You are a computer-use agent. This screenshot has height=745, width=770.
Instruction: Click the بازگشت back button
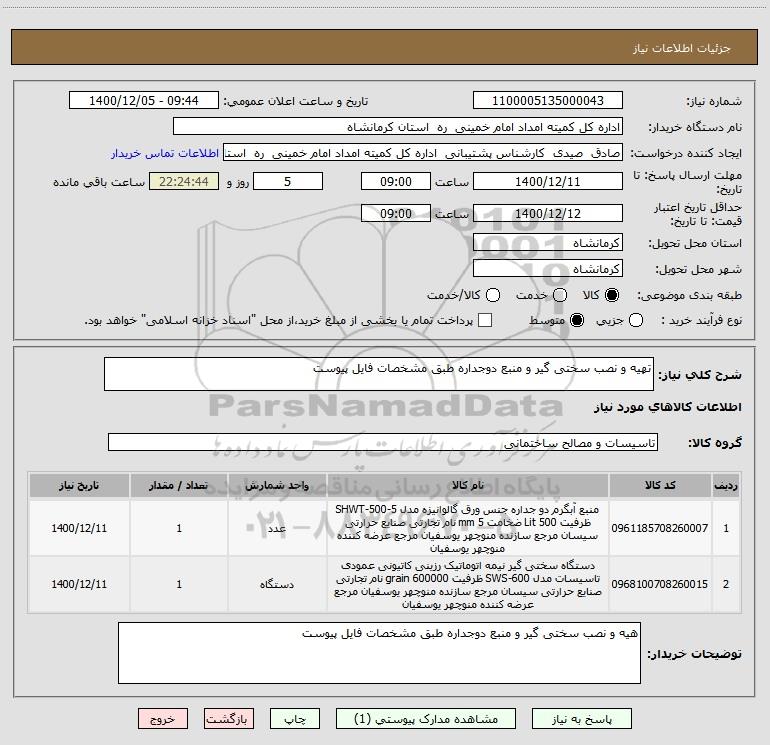click(x=229, y=719)
